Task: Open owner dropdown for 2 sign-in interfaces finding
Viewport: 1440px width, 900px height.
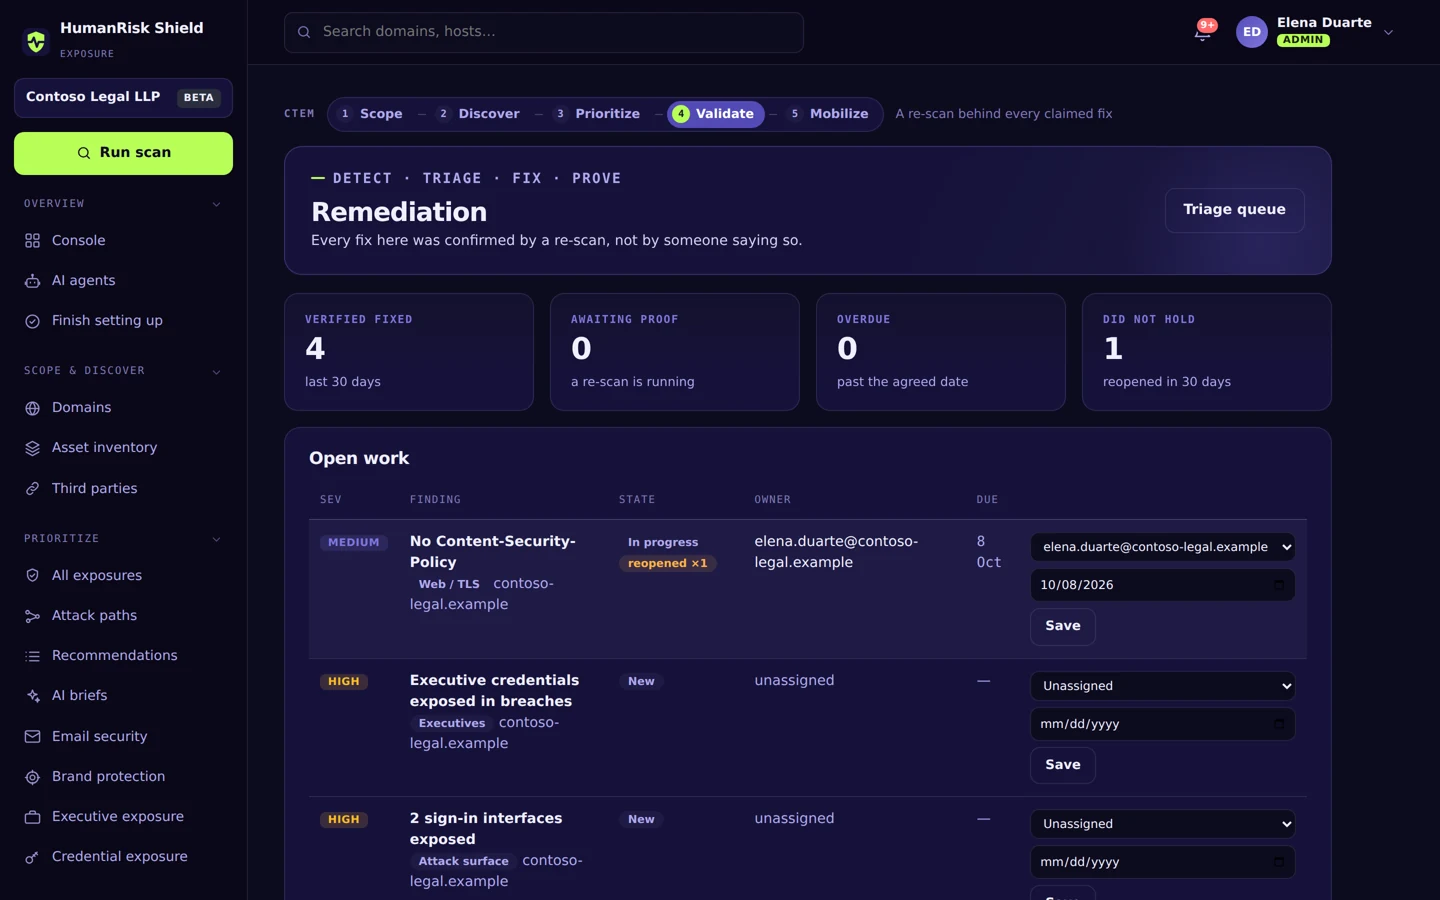Action: (x=1163, y=824)
